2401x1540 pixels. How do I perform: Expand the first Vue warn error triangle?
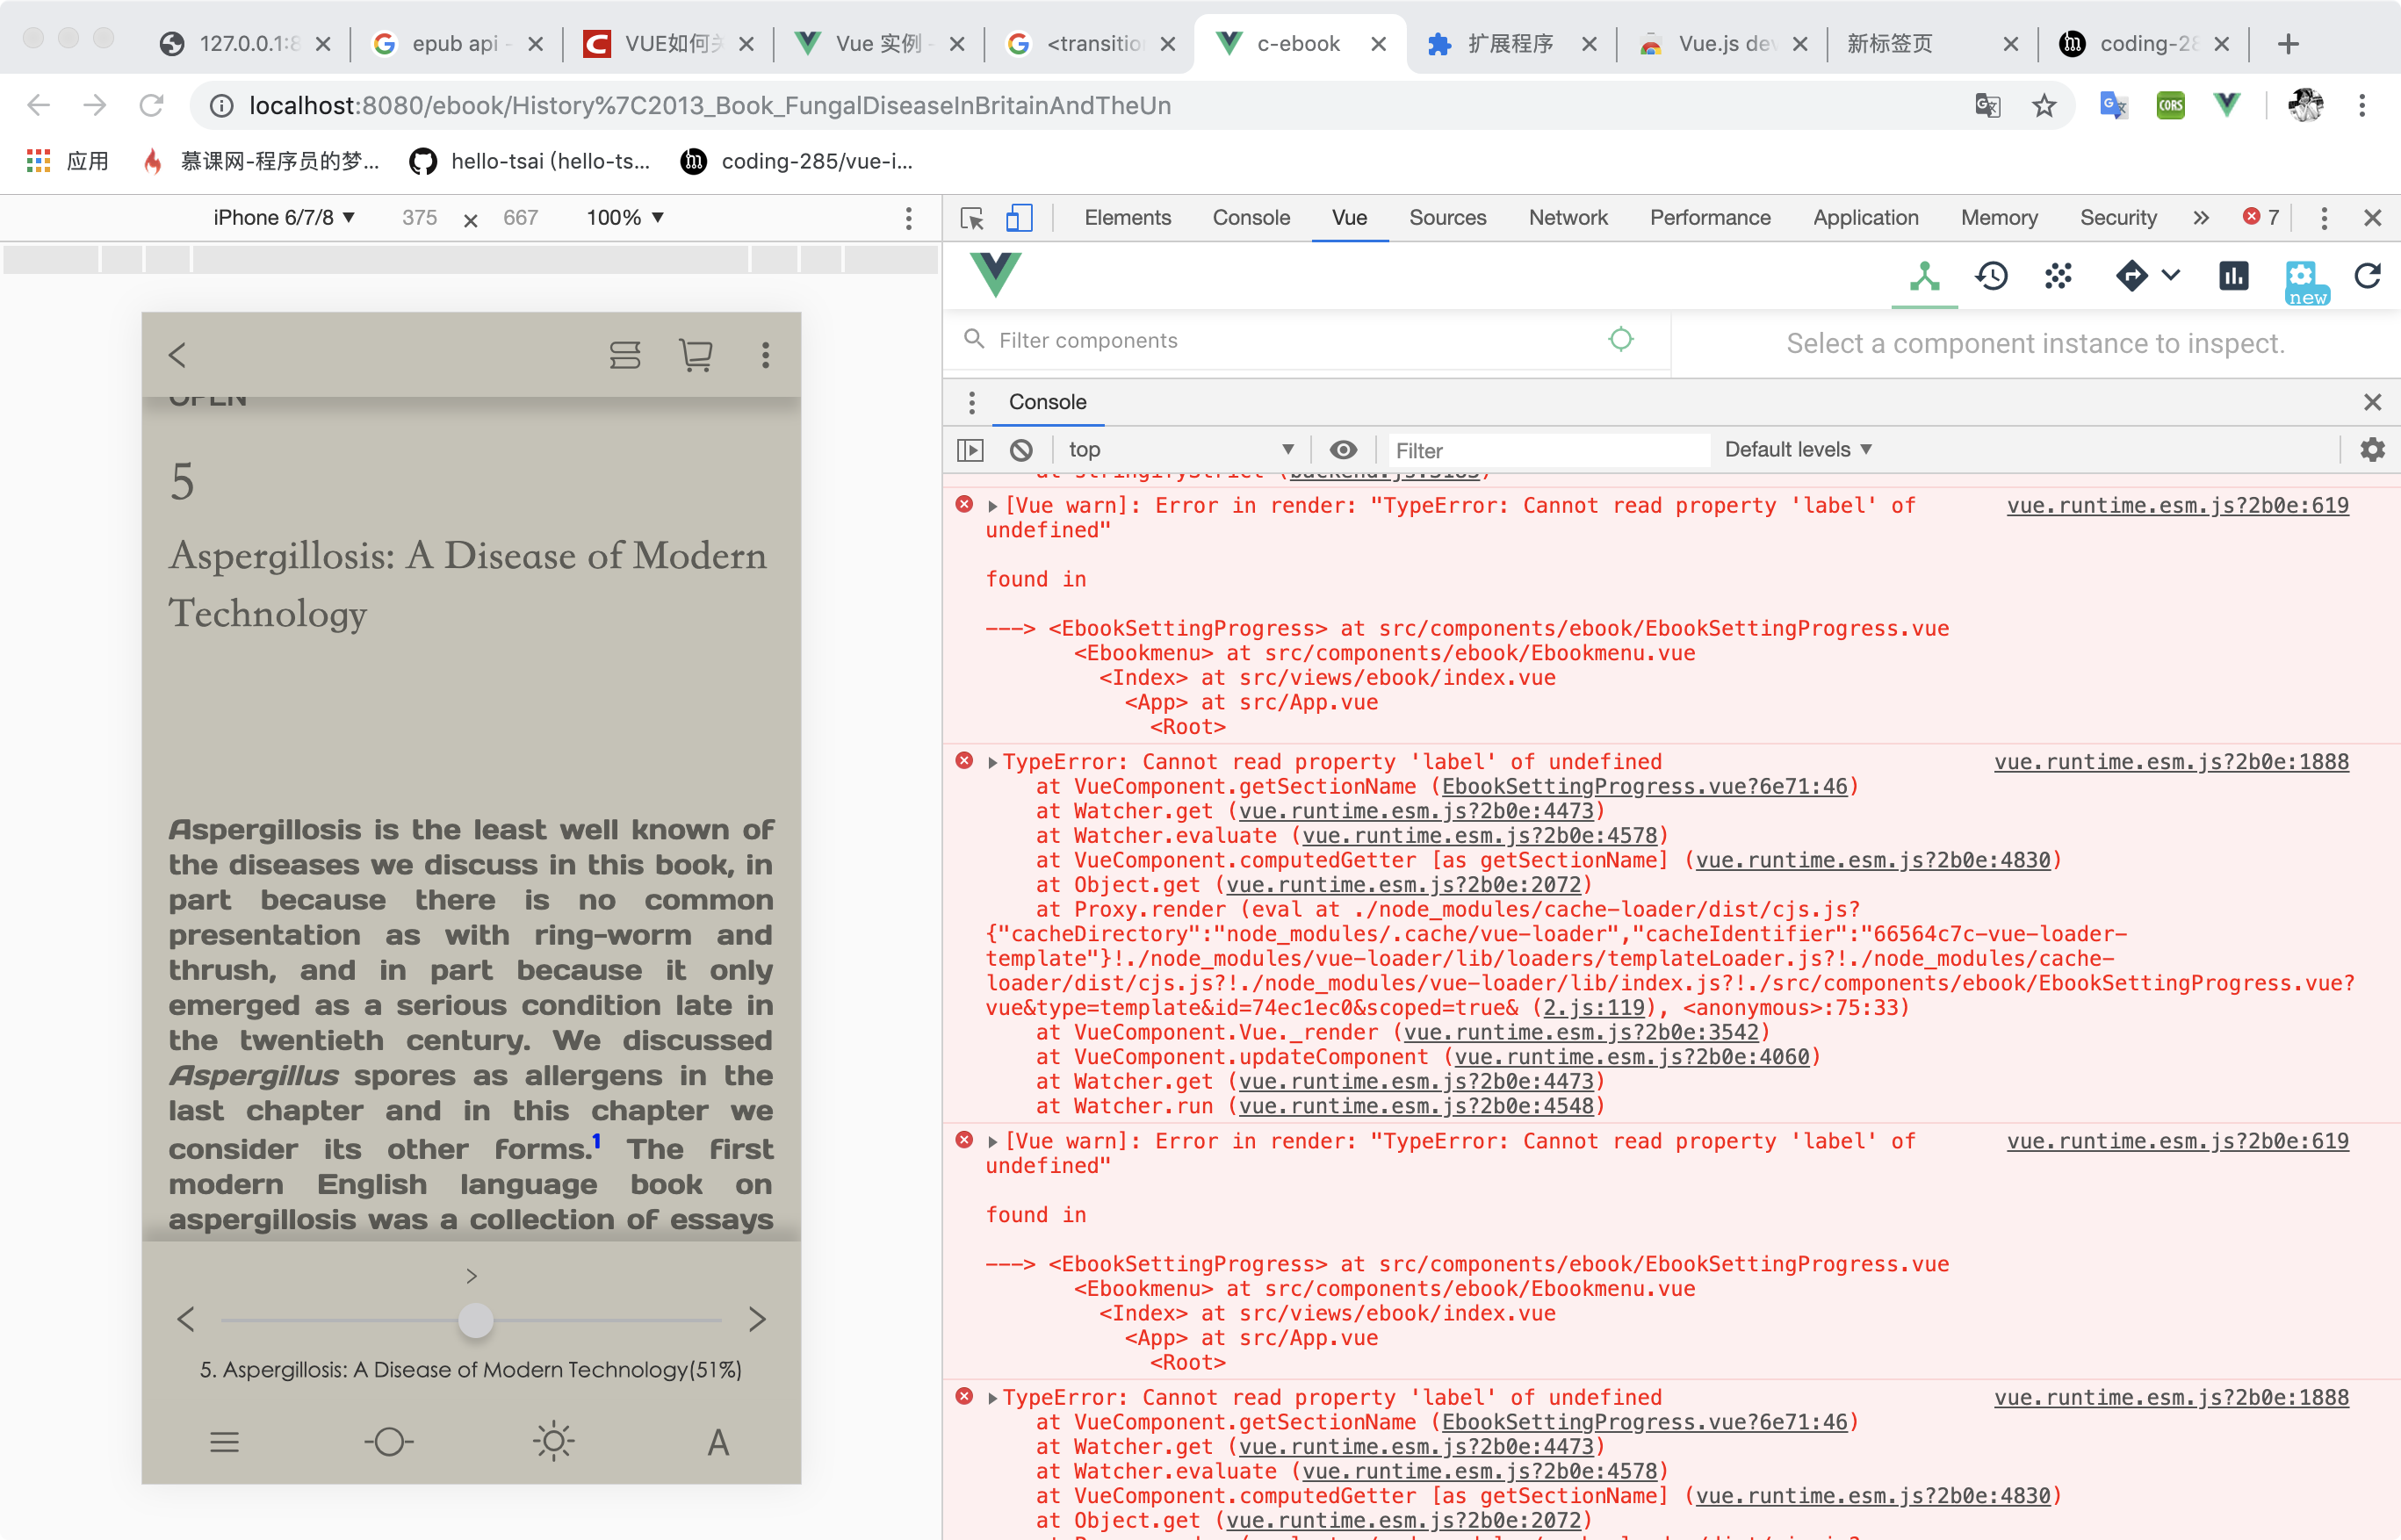[992, 506]
